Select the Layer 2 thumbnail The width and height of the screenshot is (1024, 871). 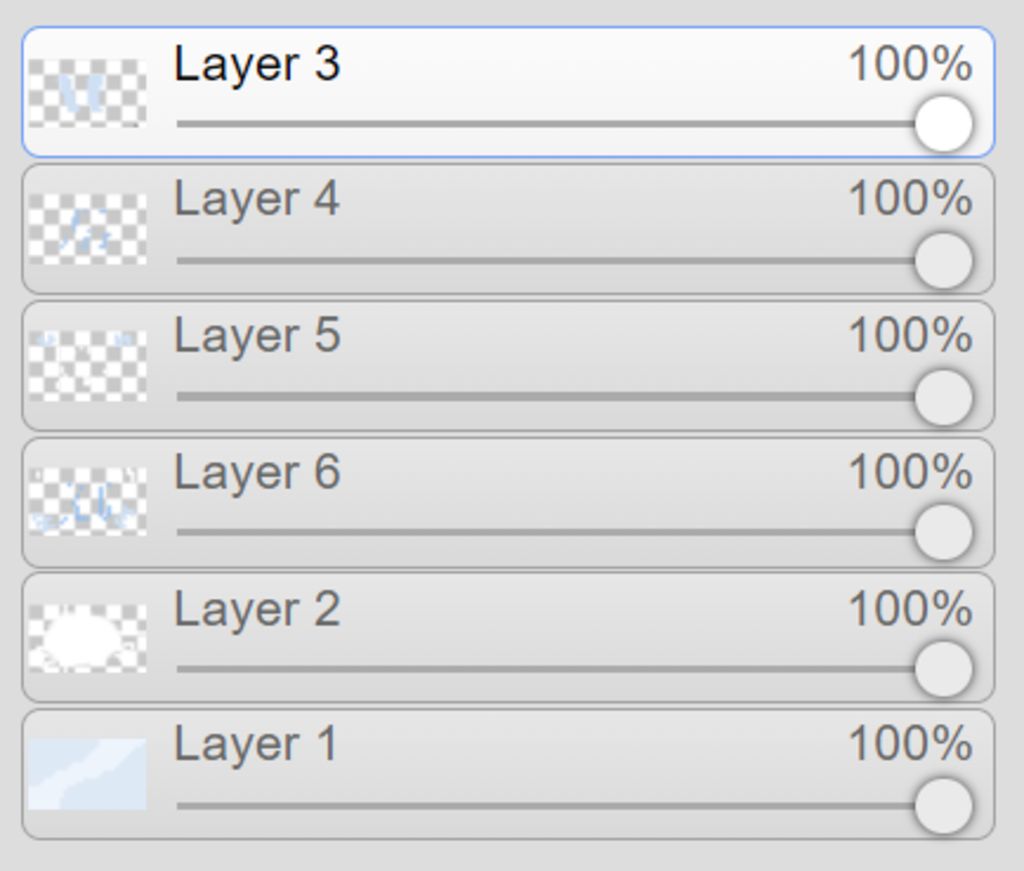(x=87, y=639)
